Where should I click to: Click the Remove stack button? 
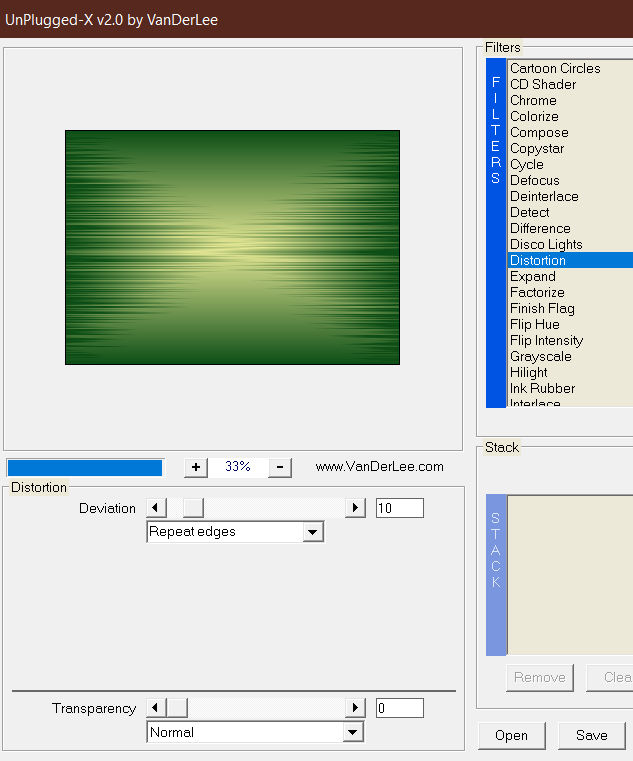(539, 678)
